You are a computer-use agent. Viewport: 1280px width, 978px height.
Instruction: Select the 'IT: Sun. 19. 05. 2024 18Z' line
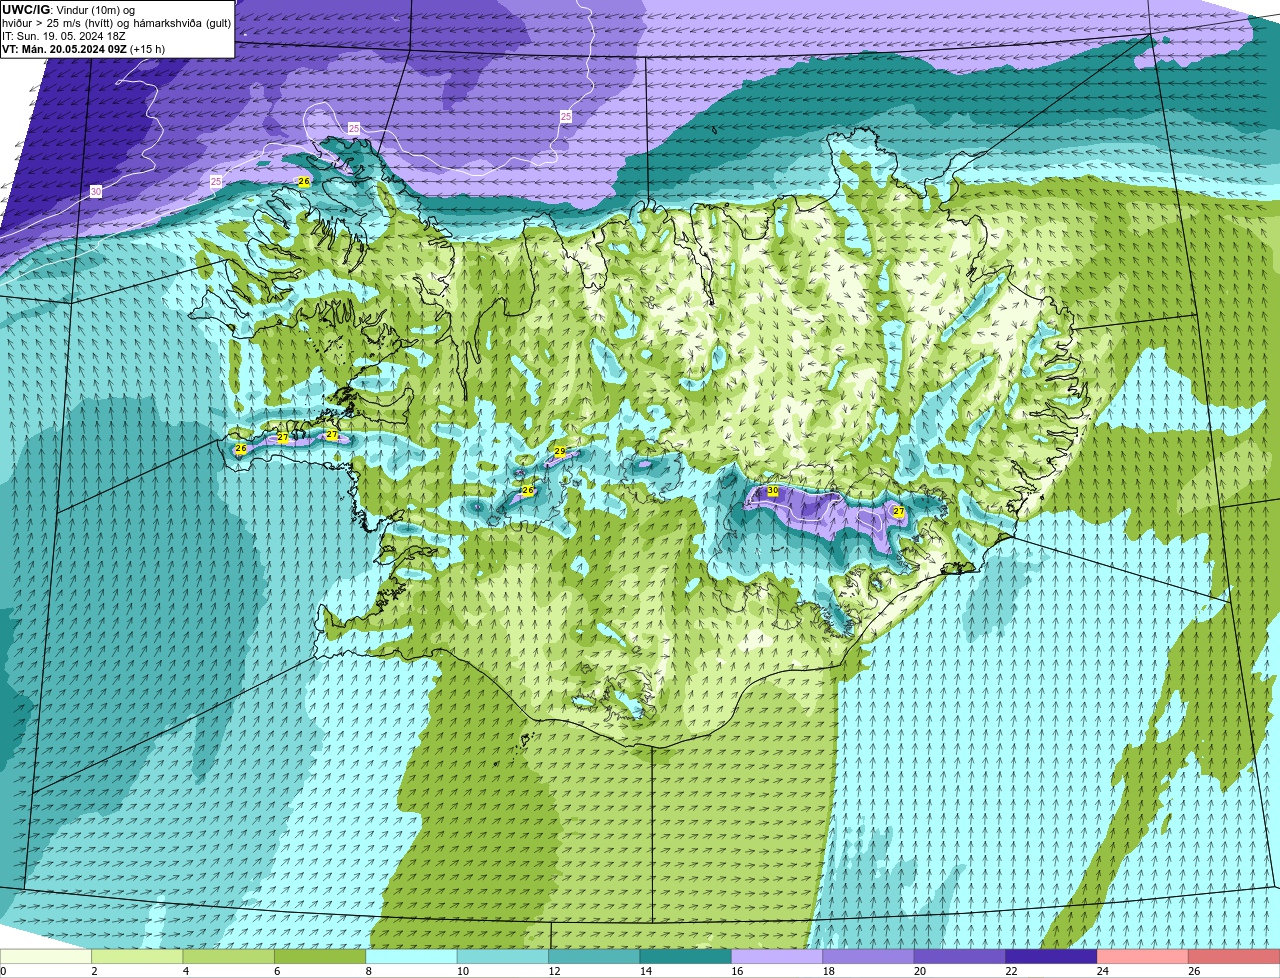pos(64,36)
